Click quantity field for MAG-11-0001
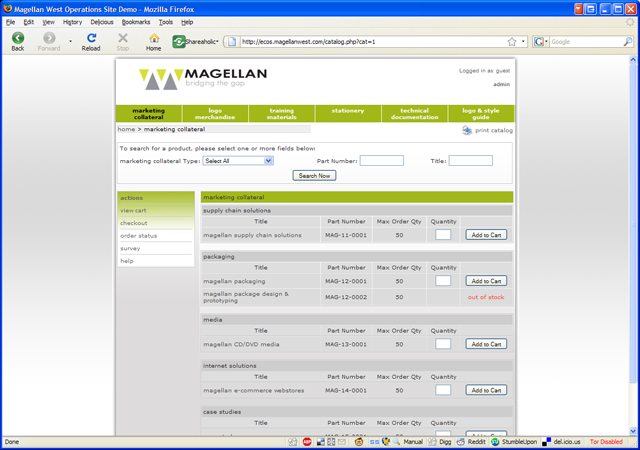This screenshot has height=450, width=640. pyautogui.click(x=443, y=235)
